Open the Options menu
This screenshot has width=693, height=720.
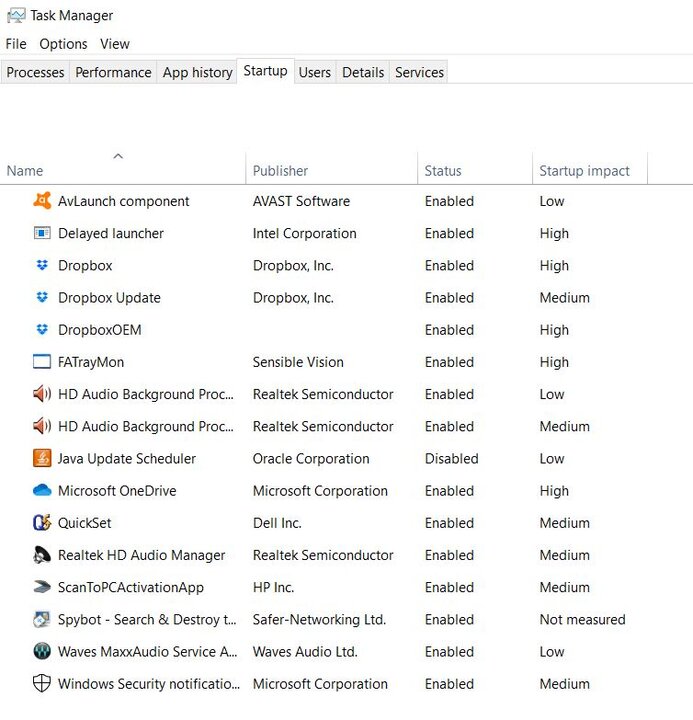coord(63,44)
